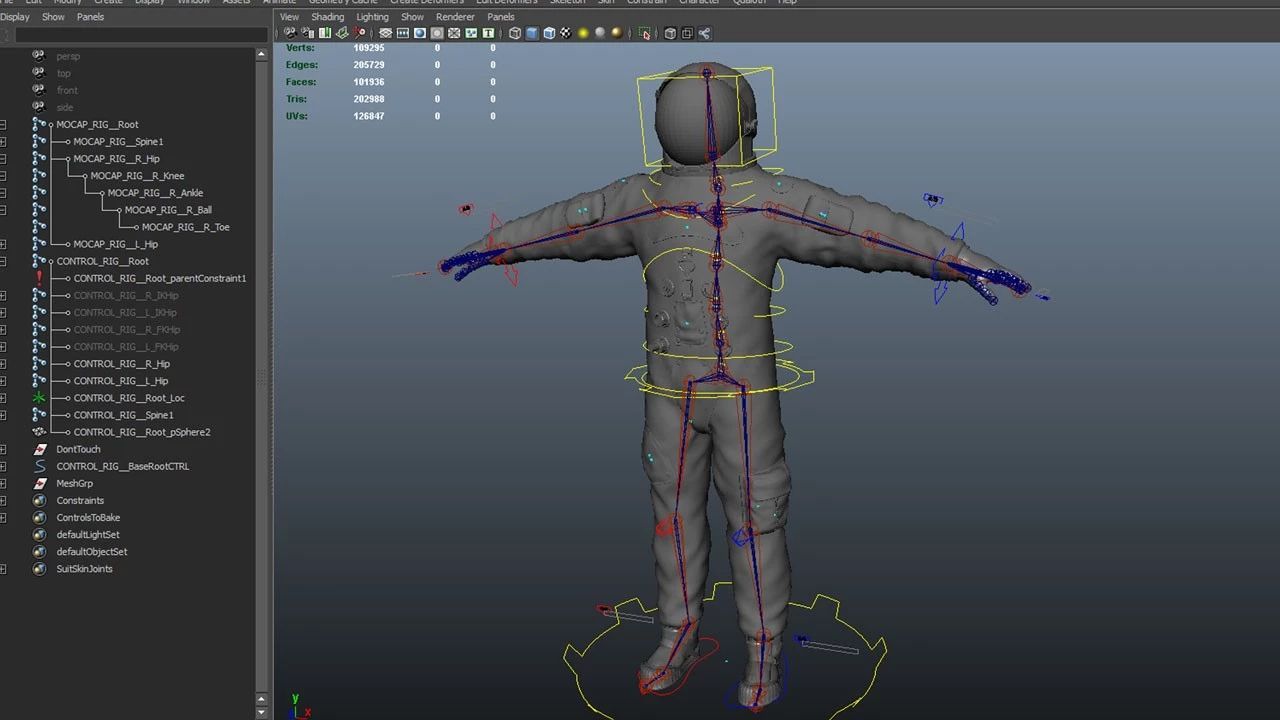Open the viewport Shading menu
1280x720 pixels.
327,17
